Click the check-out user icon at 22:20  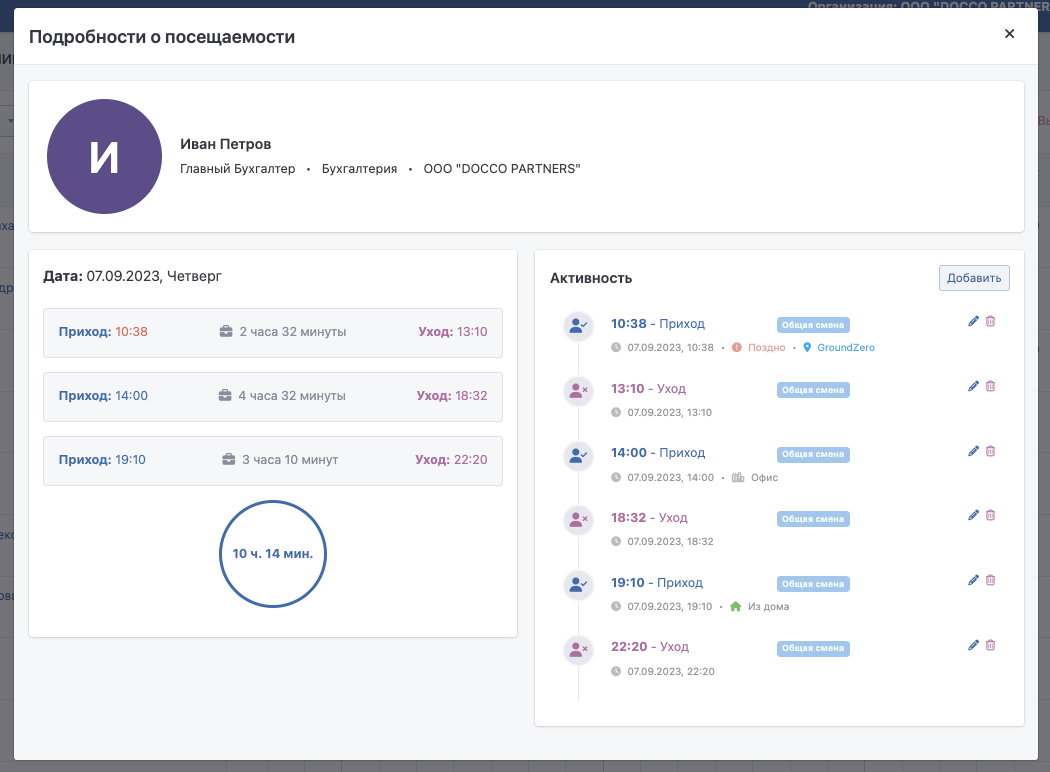tap(578, 649)
